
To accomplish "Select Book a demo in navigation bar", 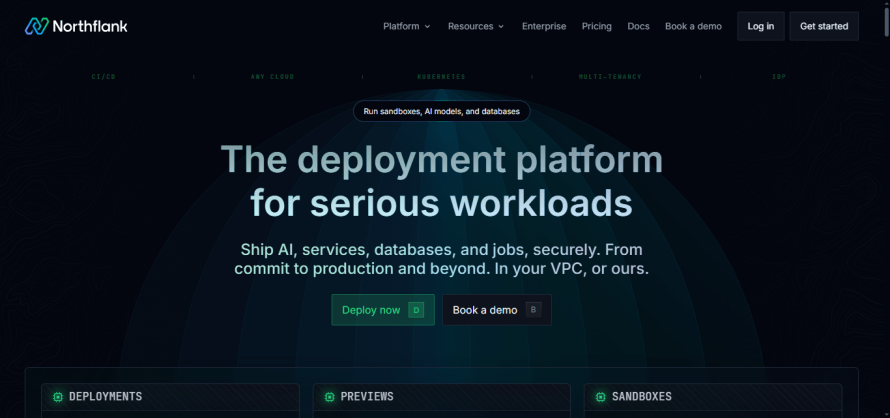I will (x=693, y=26).
